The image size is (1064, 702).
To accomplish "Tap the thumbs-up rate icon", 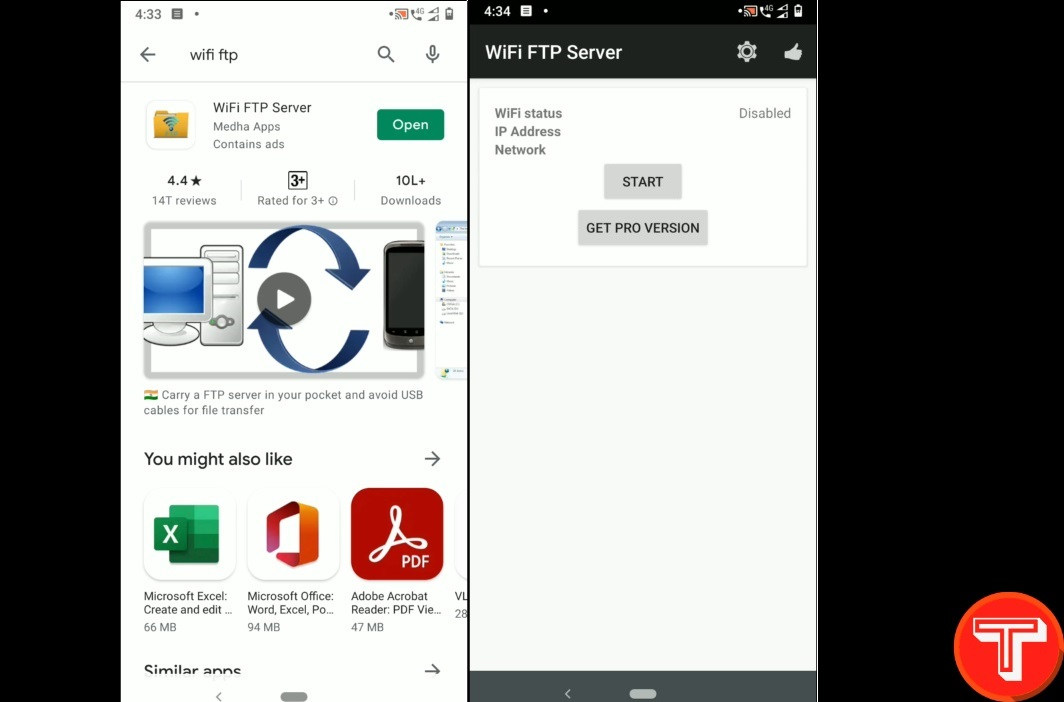I will coord(793,52).
